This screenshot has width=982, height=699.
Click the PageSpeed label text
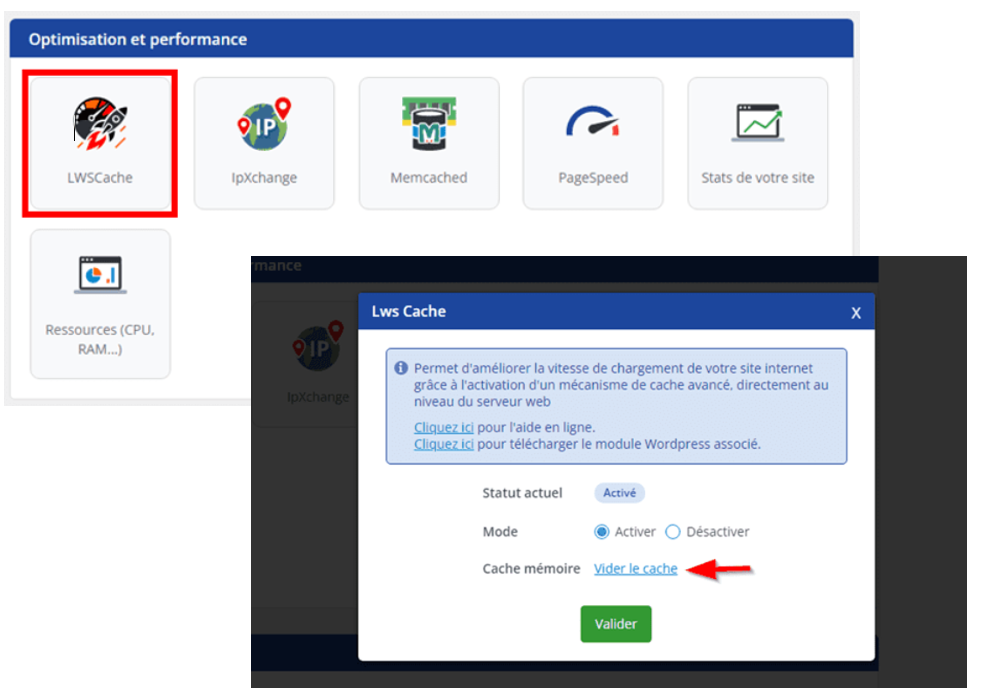click(593, 178)
